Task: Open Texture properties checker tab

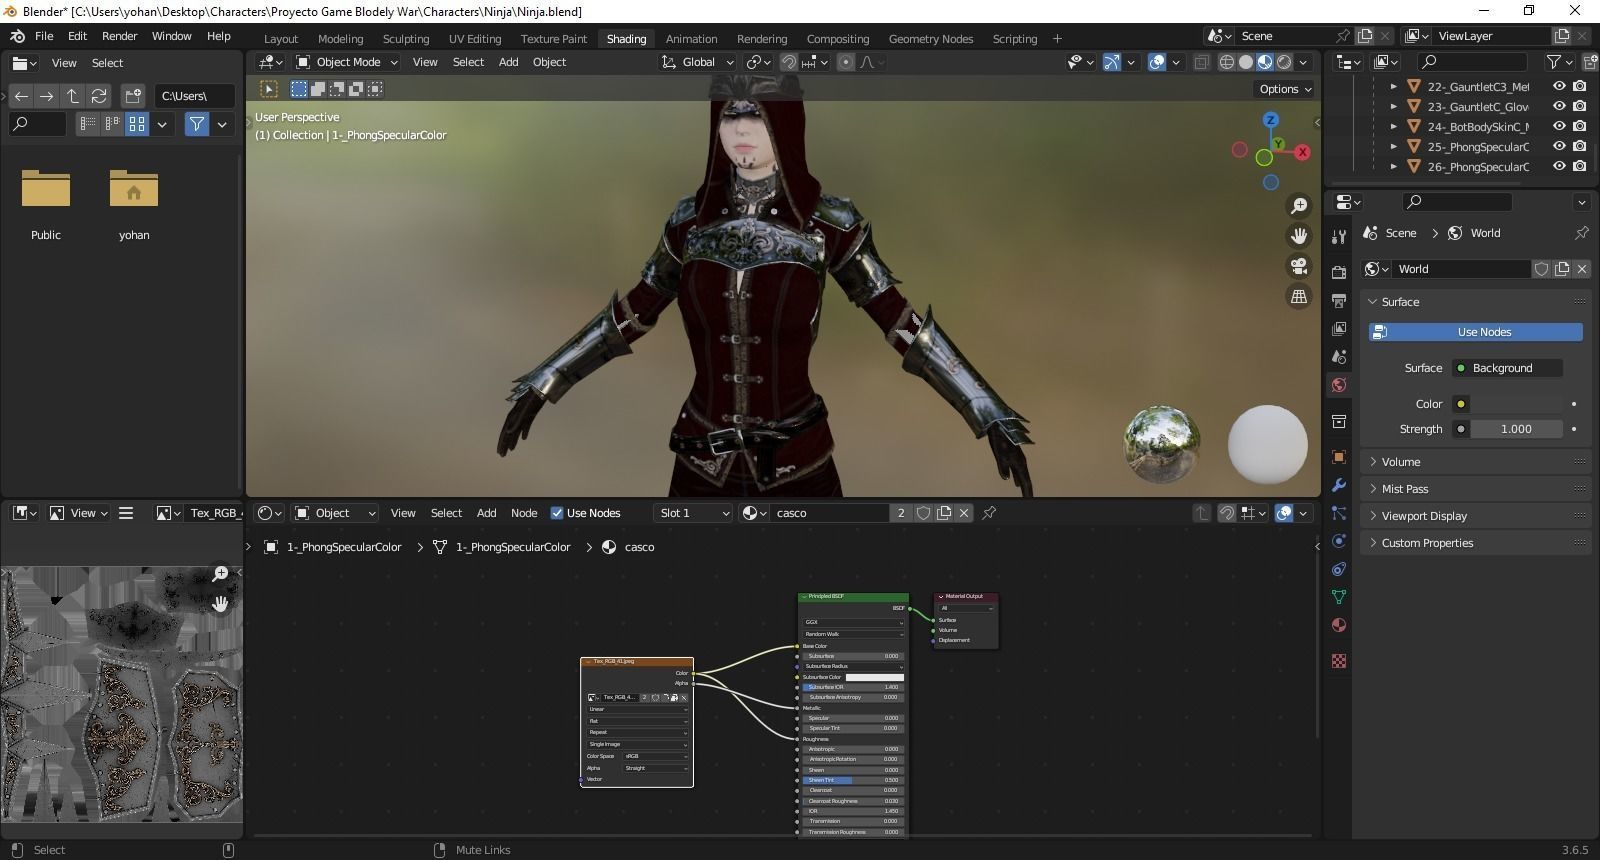Action: click(1339, 661)
